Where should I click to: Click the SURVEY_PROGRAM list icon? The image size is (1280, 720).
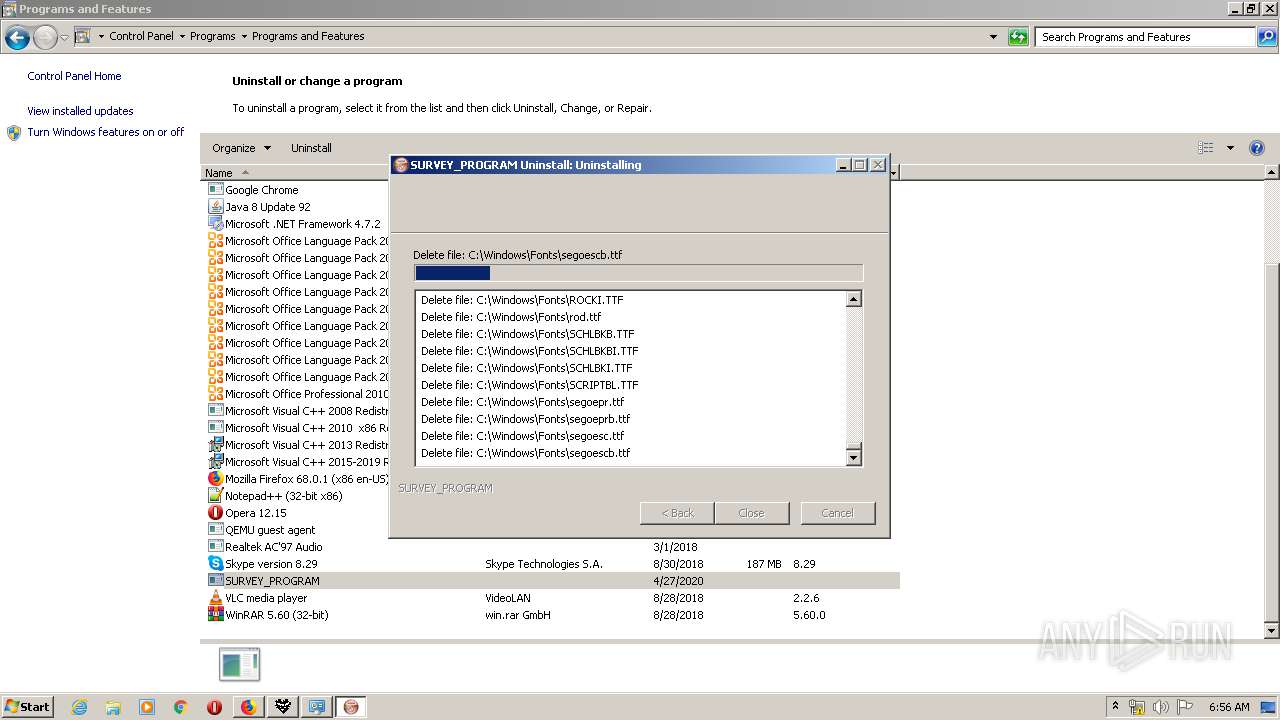click(x=215, y=581)
